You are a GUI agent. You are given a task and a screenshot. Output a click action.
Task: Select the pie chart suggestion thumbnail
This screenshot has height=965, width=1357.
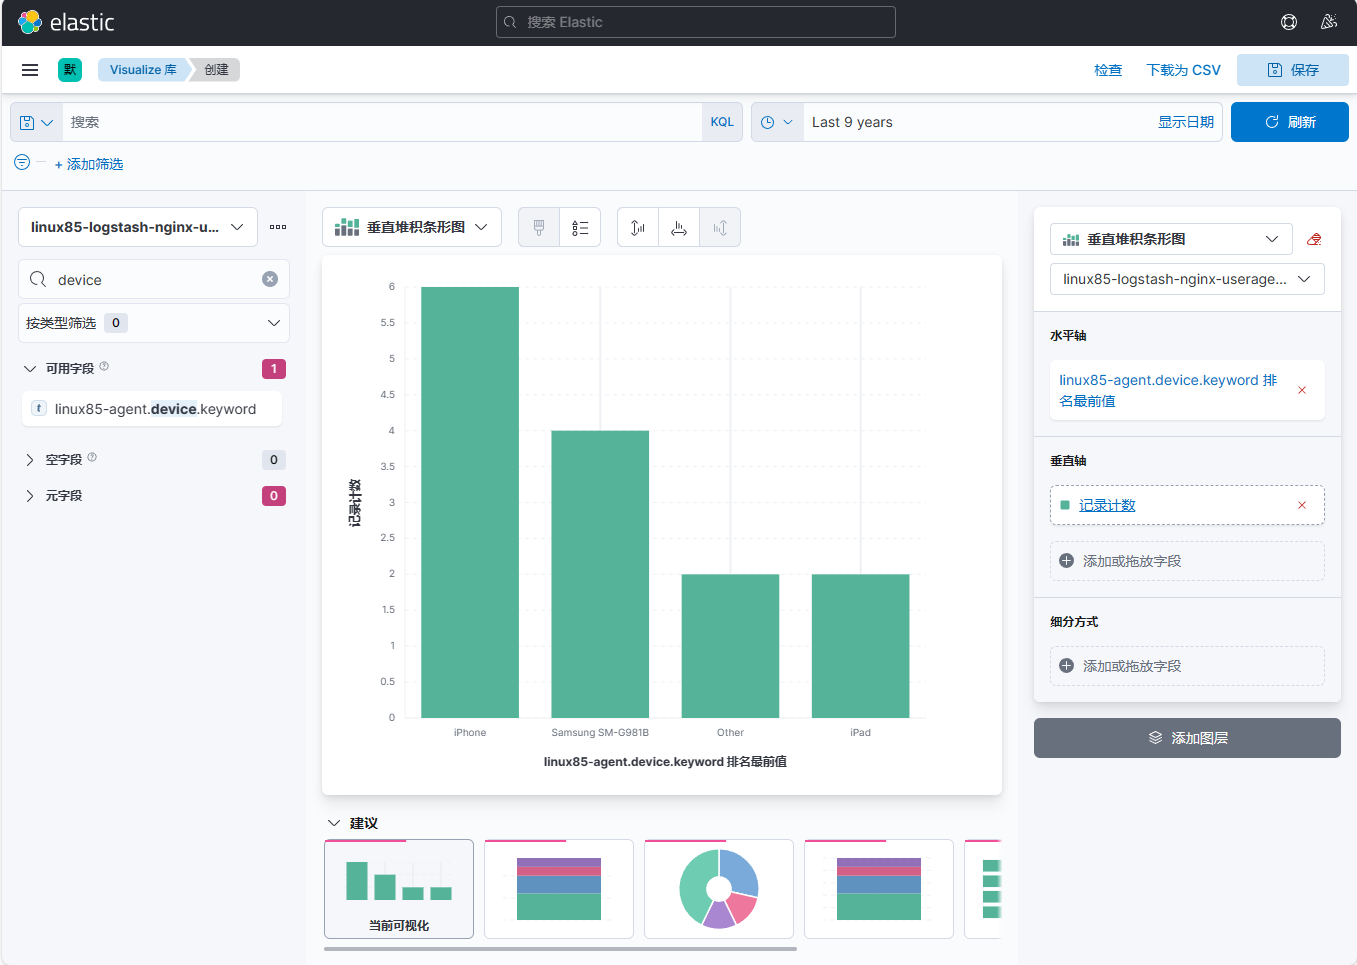[719, 889]
